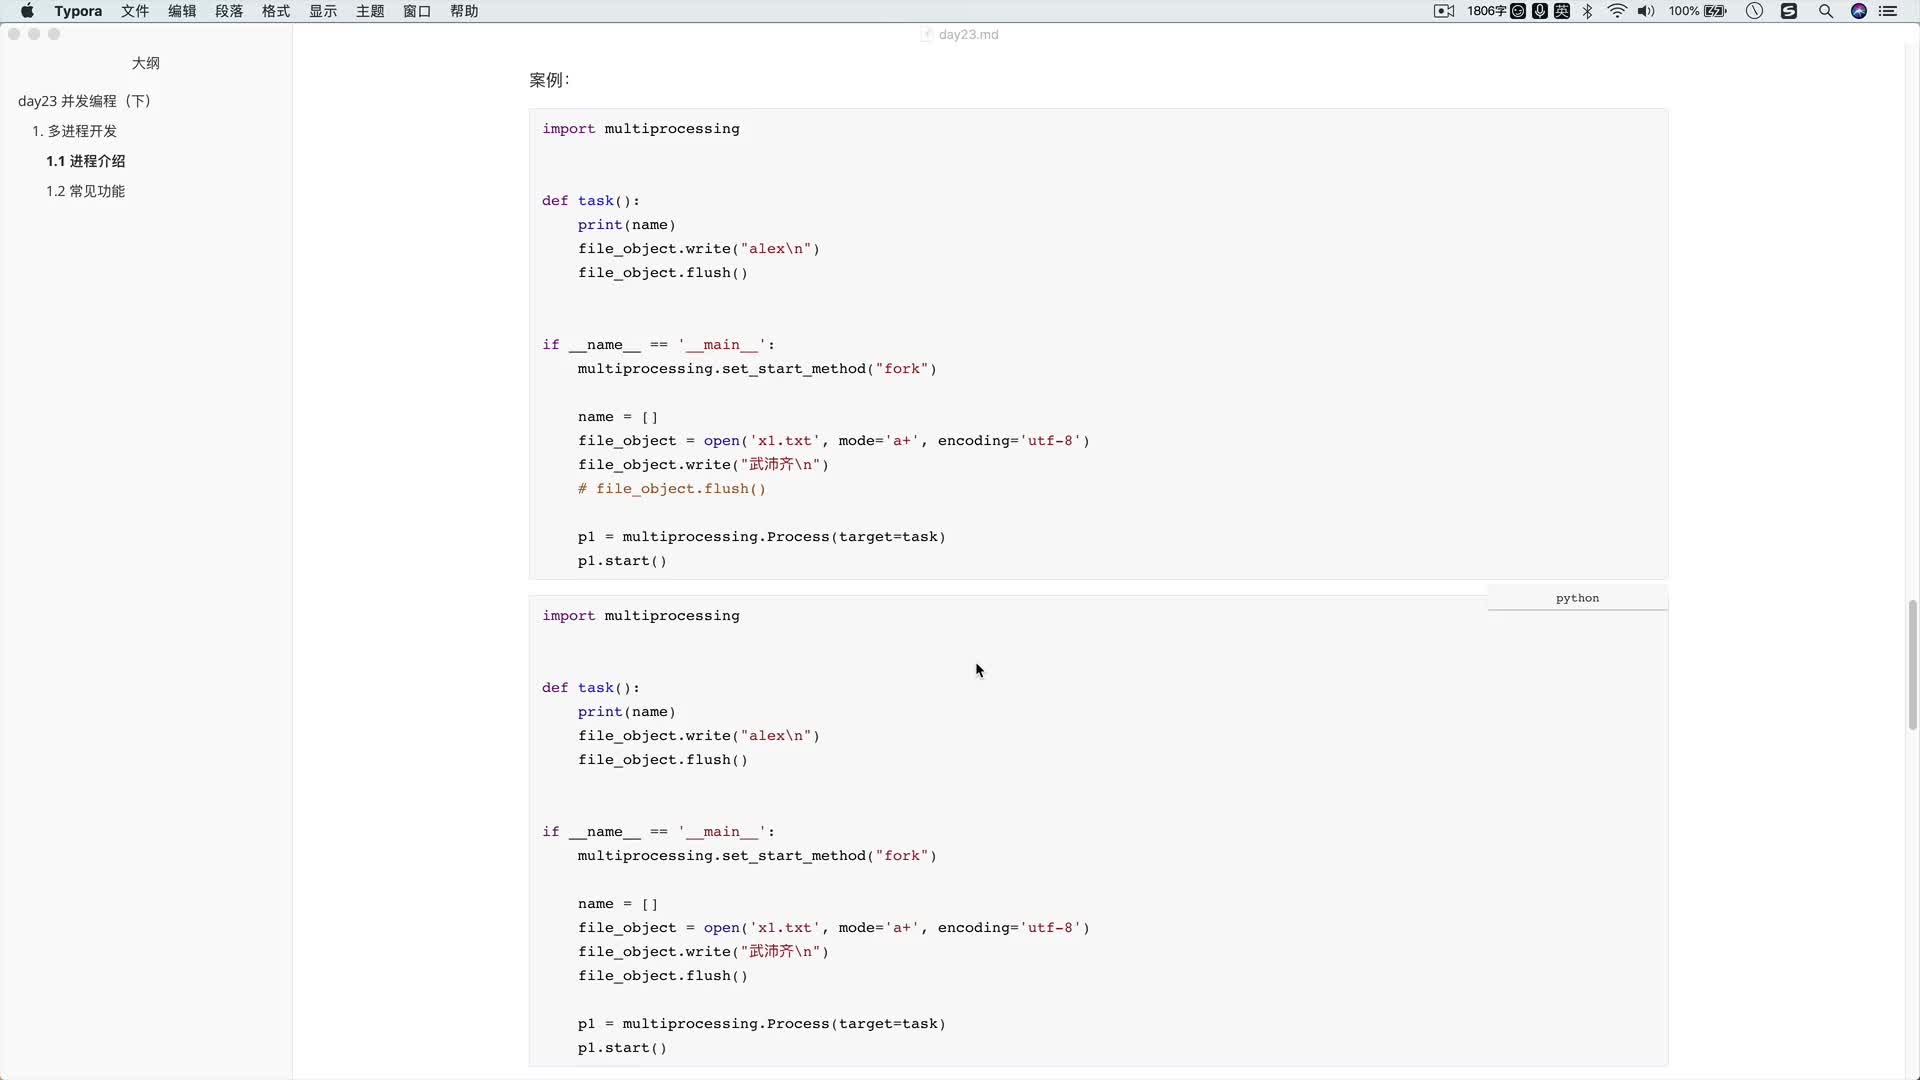Click 'name = []' in the second block
1920x1080 pixels.
[x=617, y=904]
